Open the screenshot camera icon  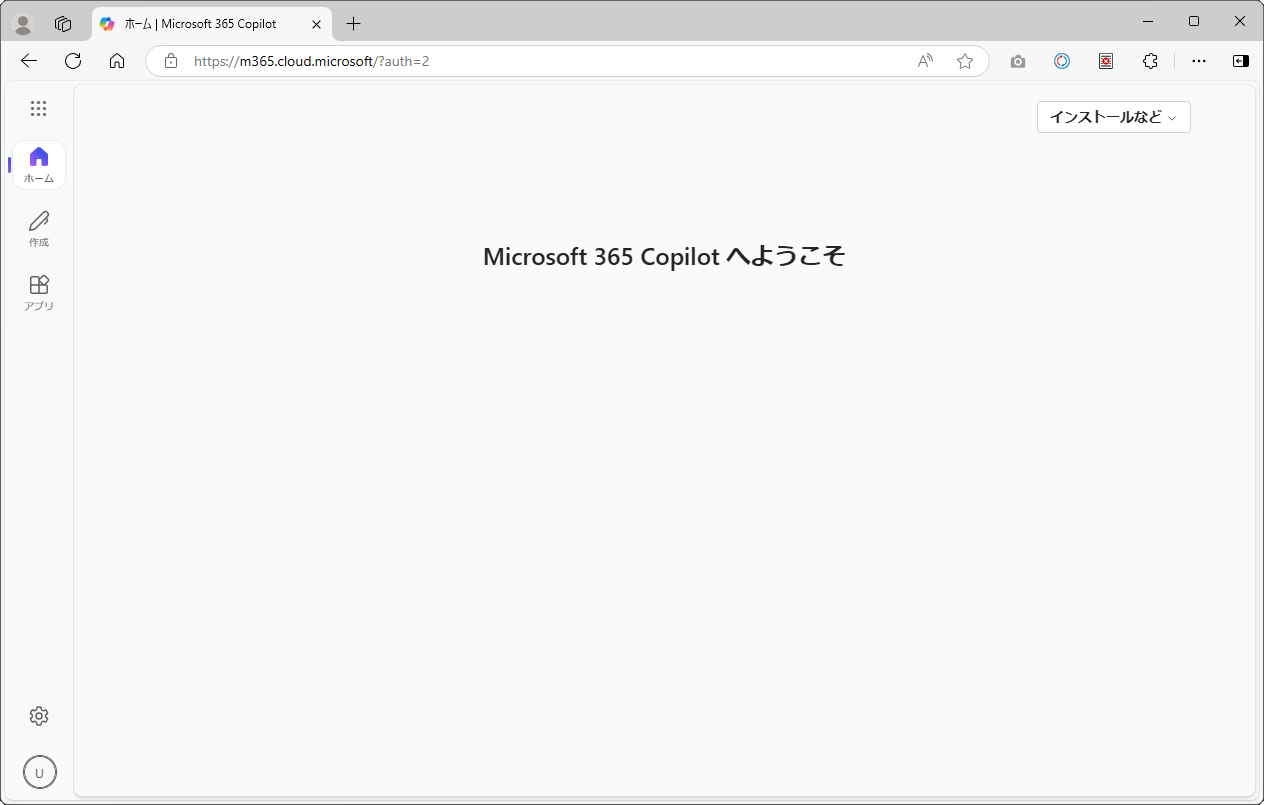(1018, 61)
